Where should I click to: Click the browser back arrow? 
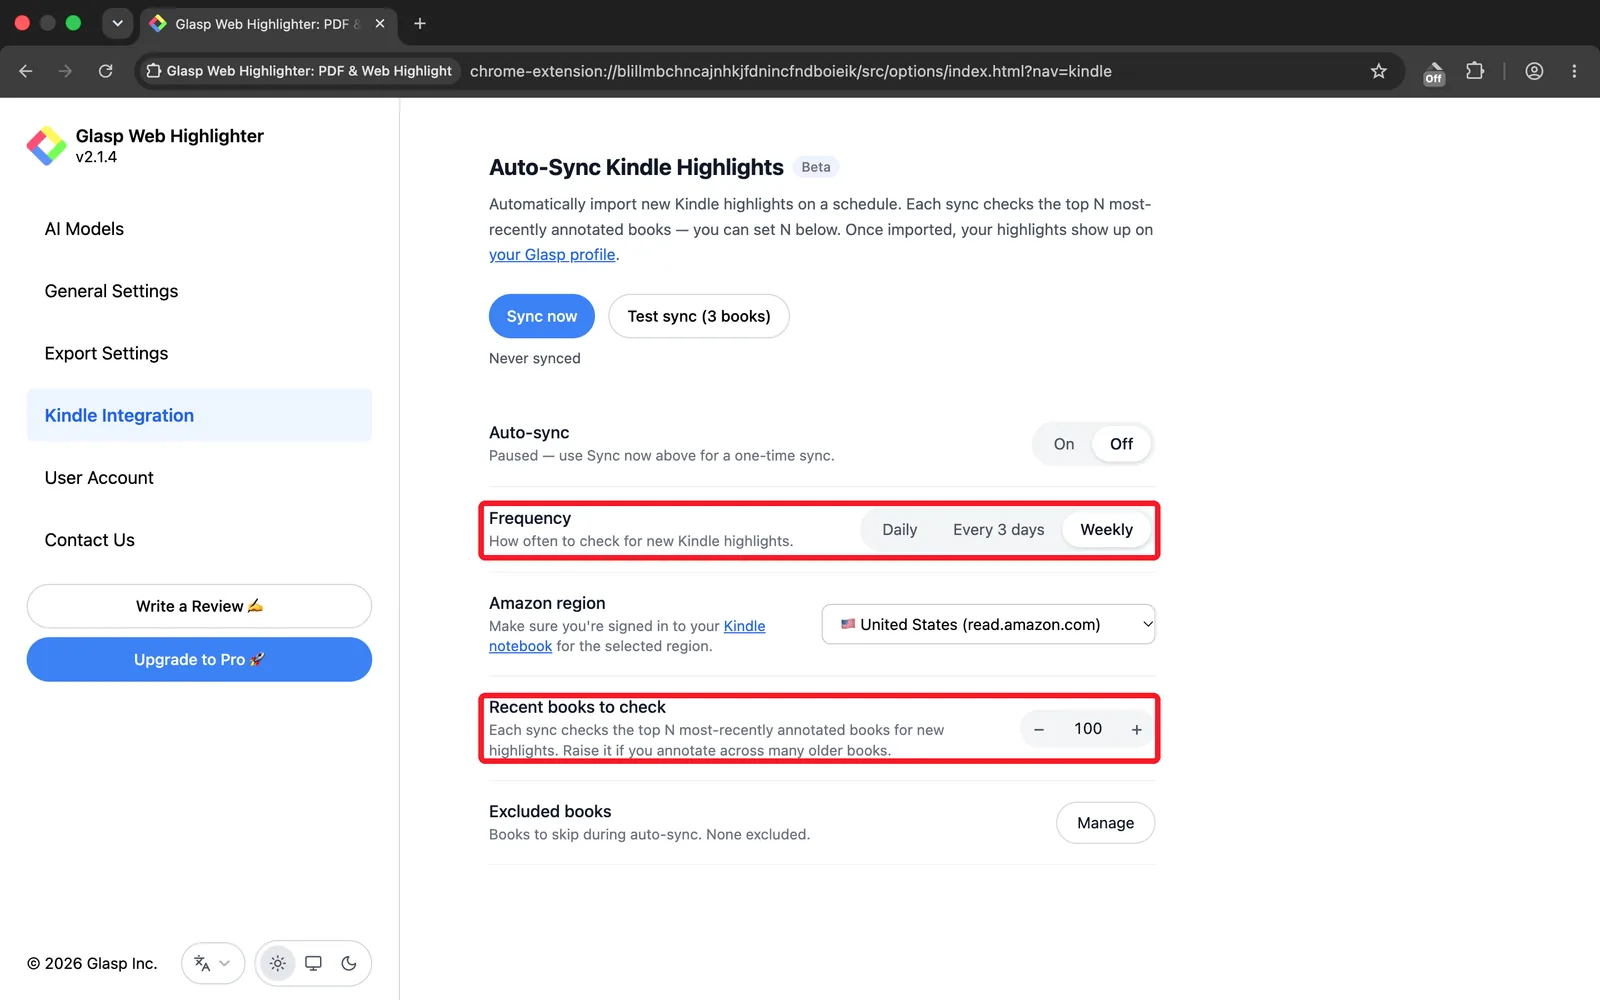click(x=26, y=71)
